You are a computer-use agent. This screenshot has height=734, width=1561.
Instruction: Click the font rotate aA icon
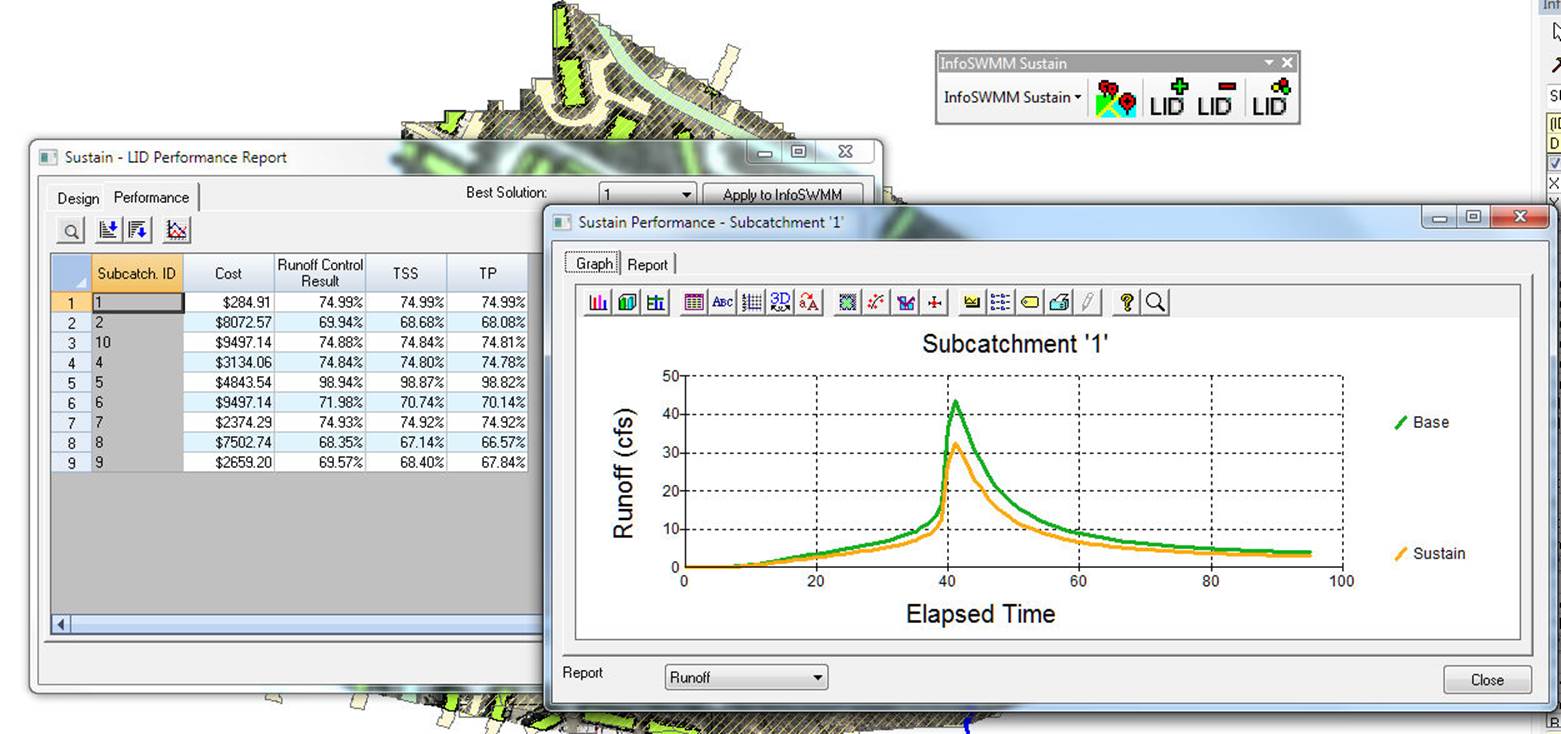tap(810, 302)
